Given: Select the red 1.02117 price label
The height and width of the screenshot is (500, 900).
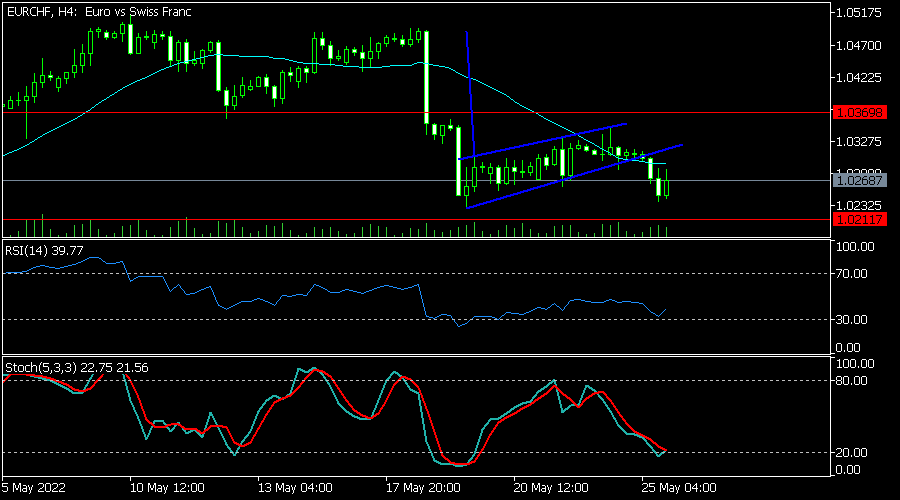Looking at the screenshot, I should (x=859, y=219).
